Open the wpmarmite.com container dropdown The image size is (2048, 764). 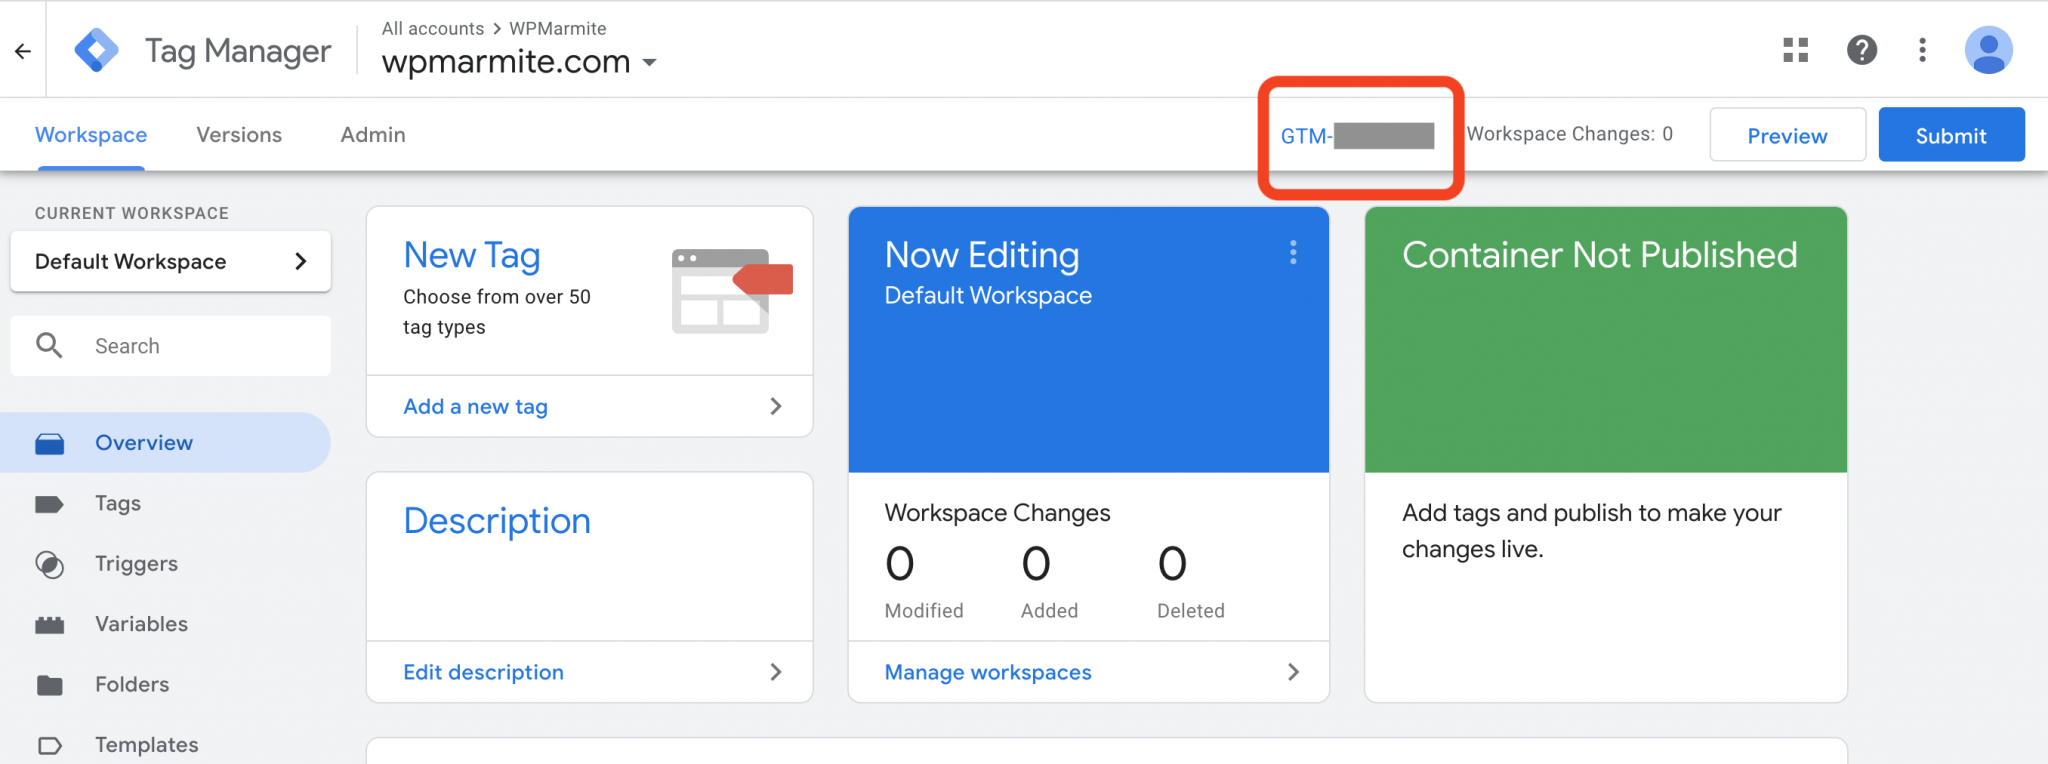click(x=519, y=62)
